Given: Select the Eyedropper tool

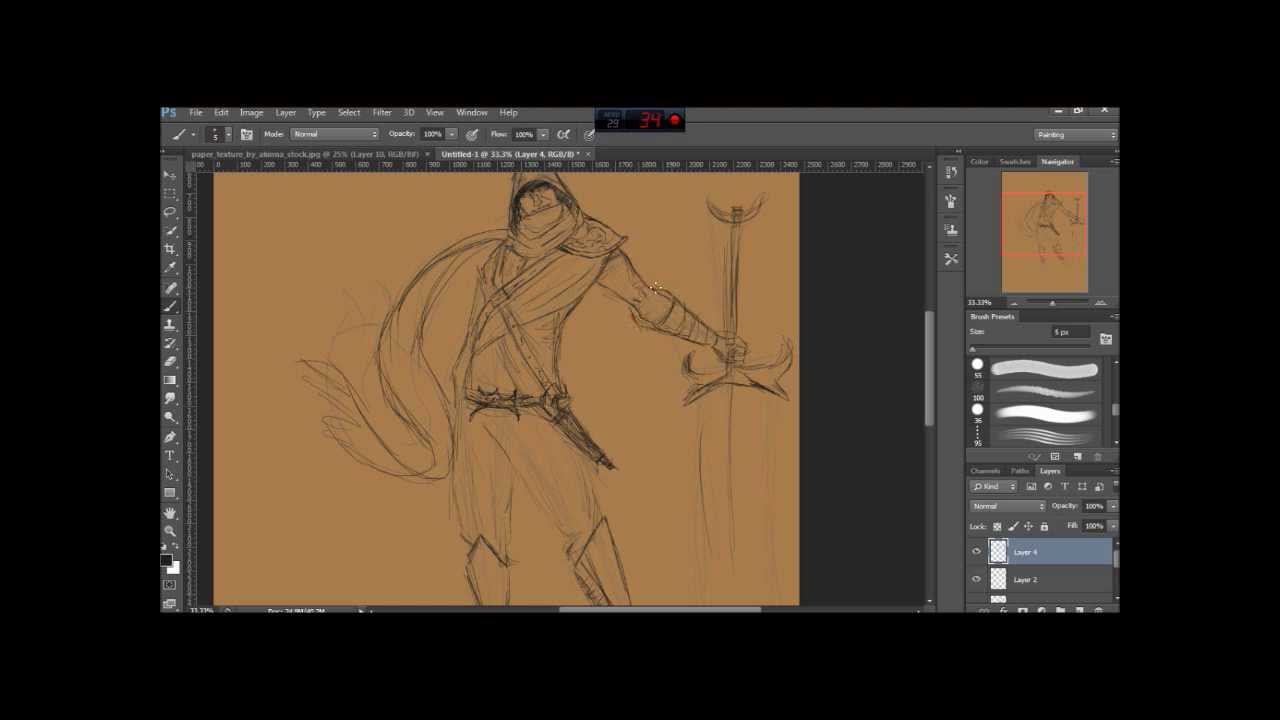Looking at the screenshot, I should pos(170,267).
